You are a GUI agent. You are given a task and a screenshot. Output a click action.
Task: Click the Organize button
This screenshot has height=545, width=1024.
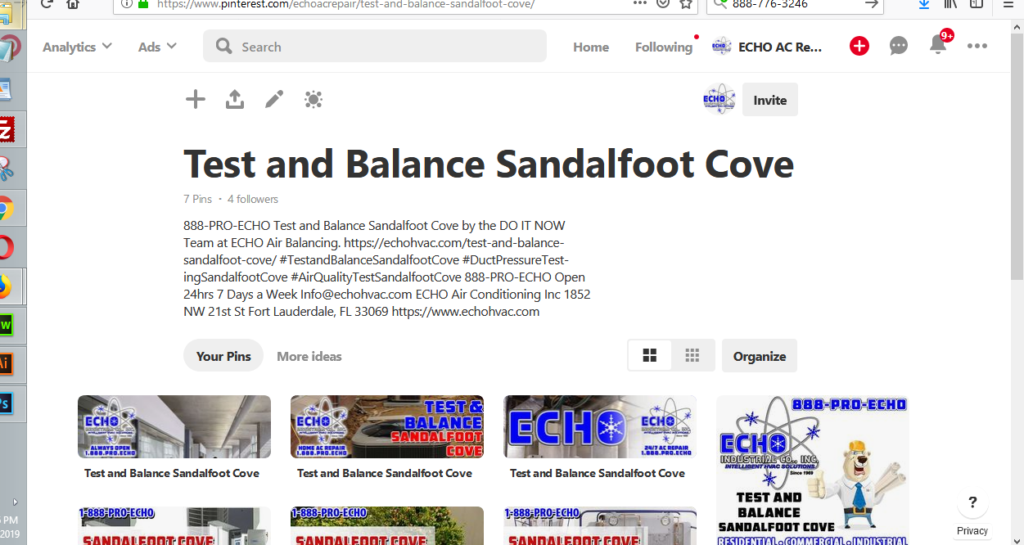tap(759, 356)
